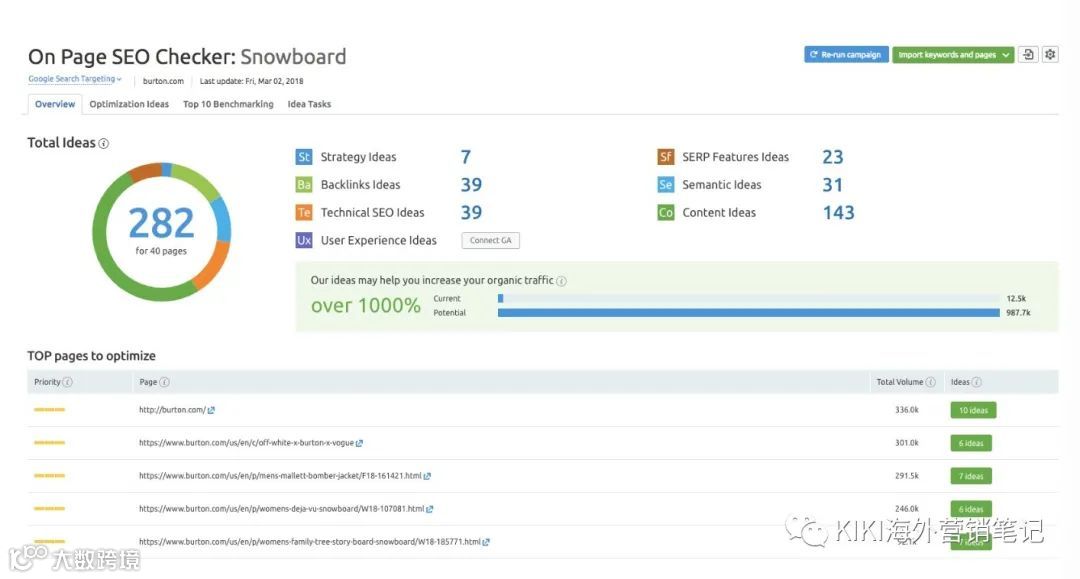Click the Semantic Ideas Se icon
The width and height of the screenshot is (1080, 579).
coord(665,185)
